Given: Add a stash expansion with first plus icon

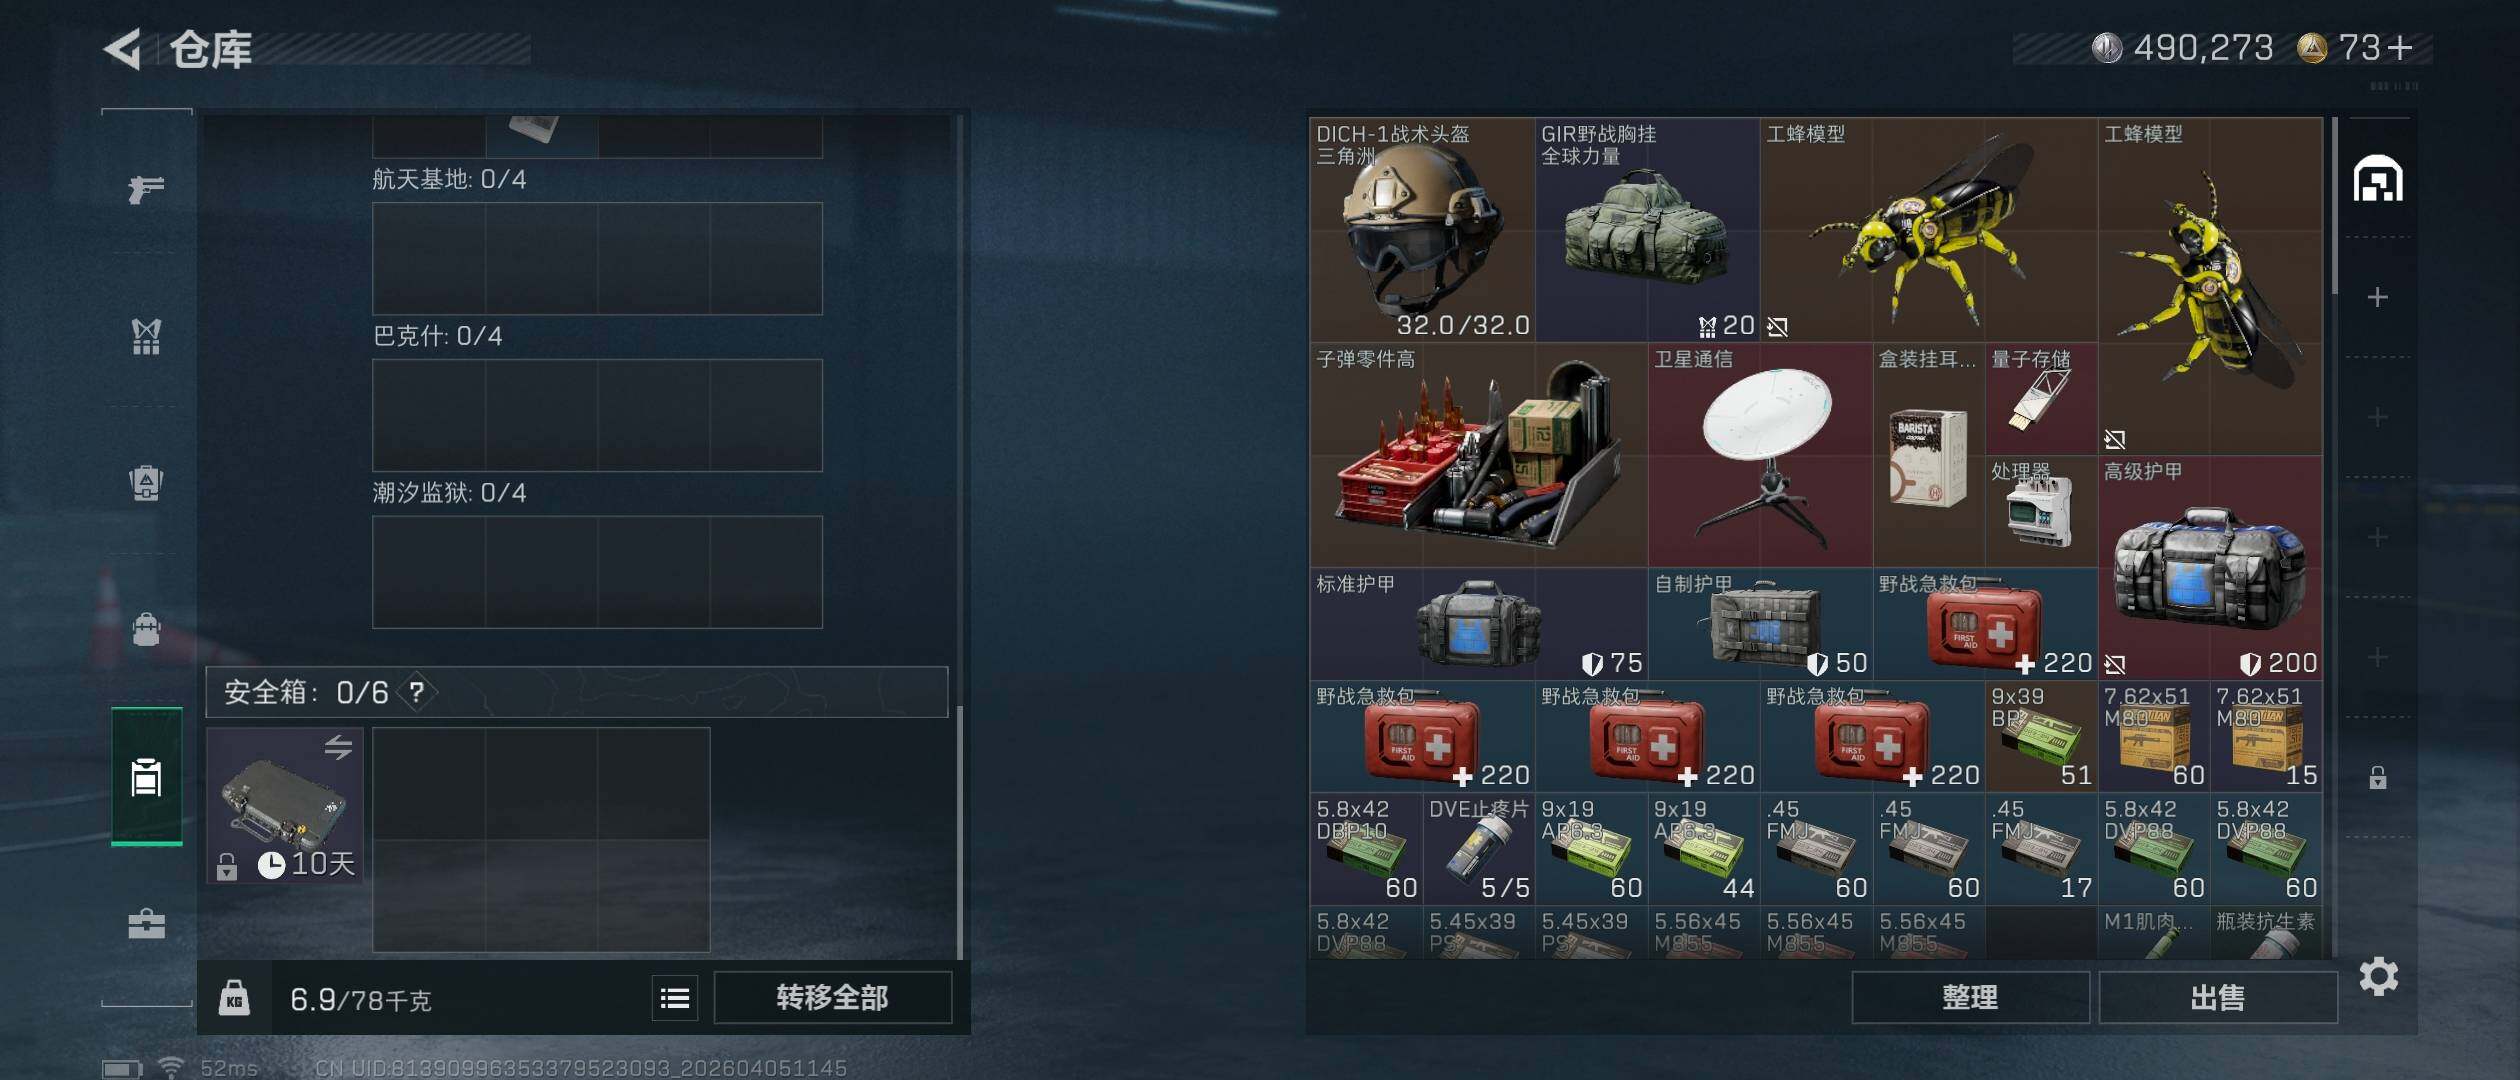Looking at the screenshot, I should 2378,297.
